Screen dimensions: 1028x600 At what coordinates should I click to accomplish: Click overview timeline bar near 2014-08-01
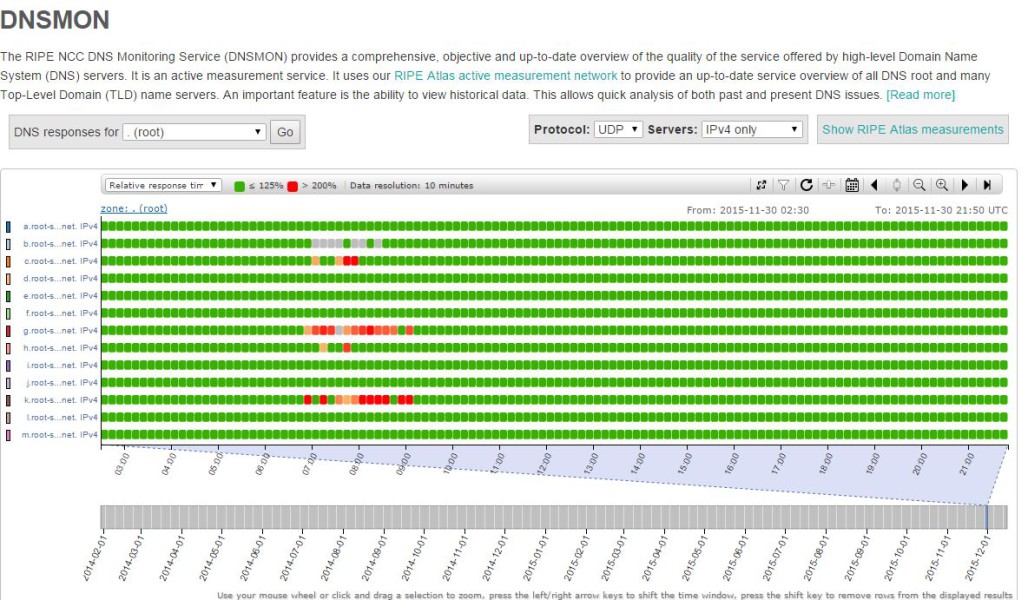pyautogui.click(x=343, y=517)
